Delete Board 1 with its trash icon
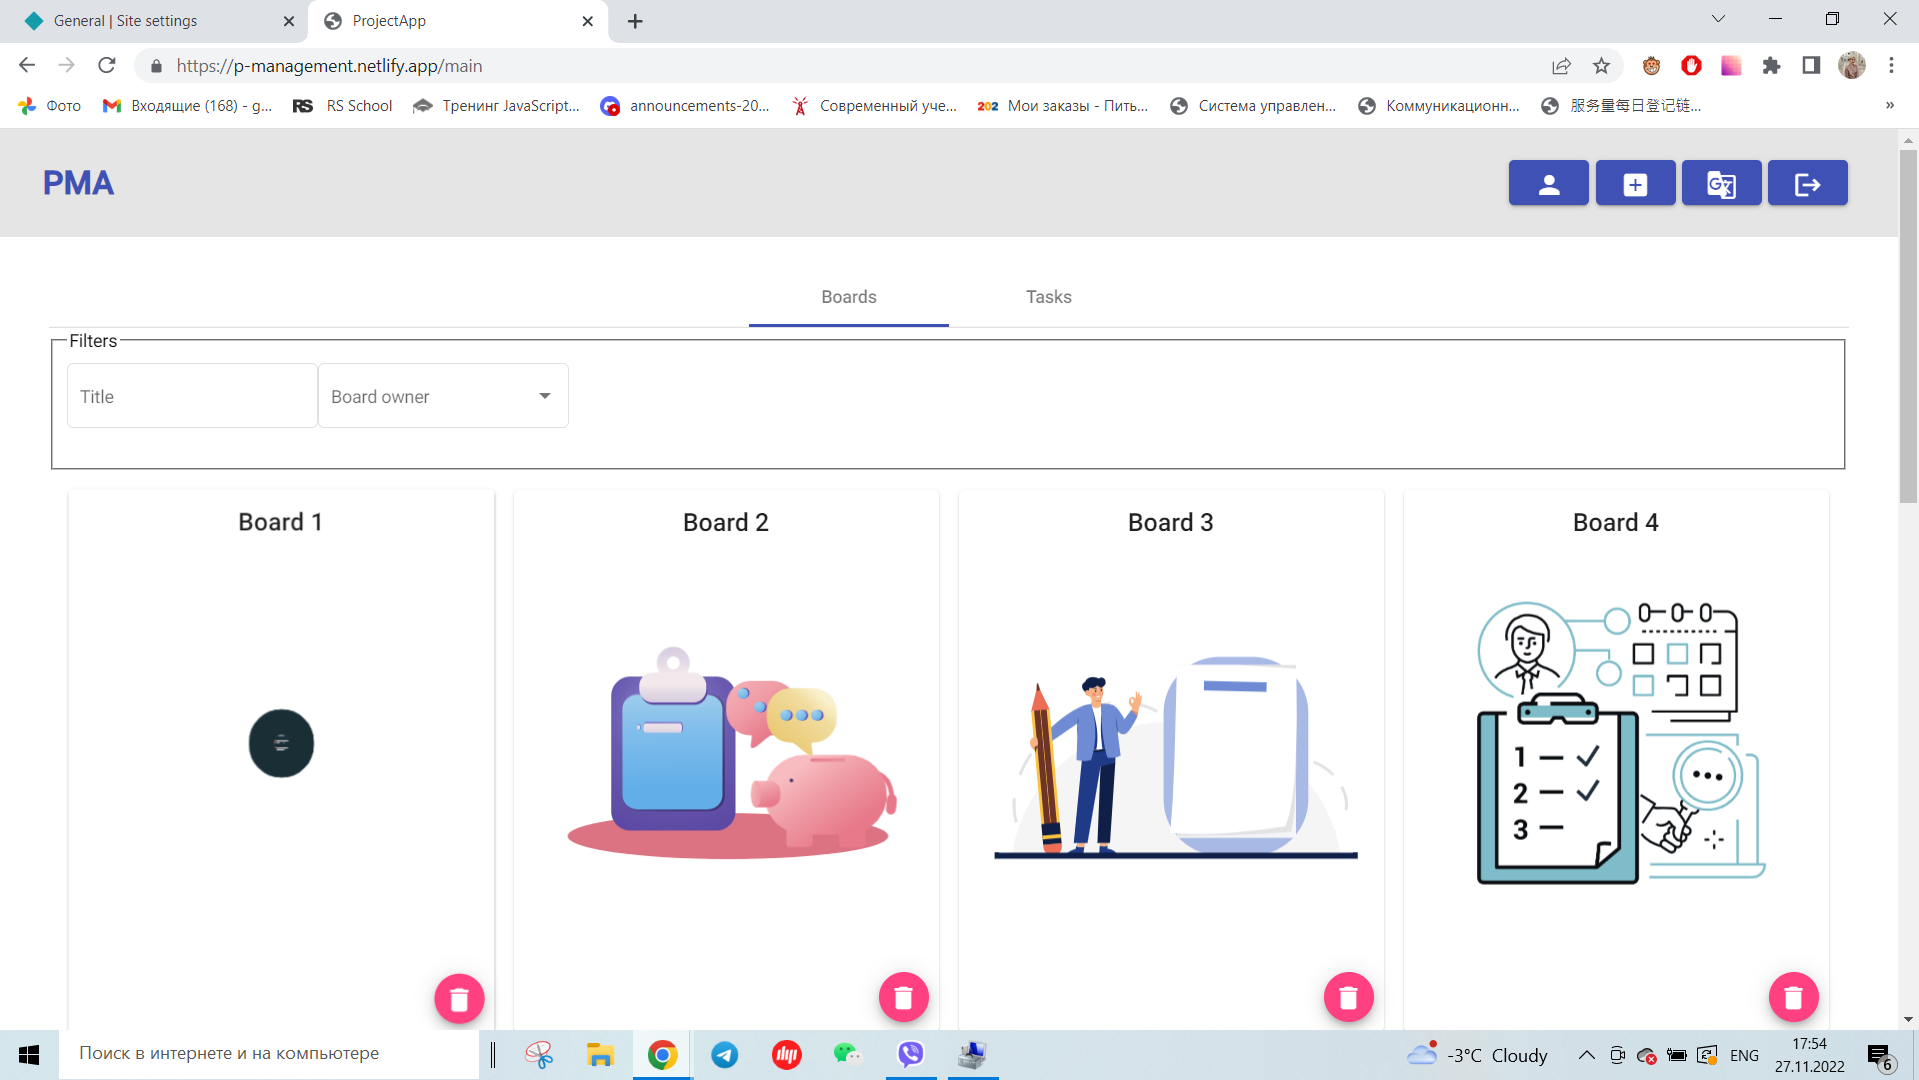Screen dimensions: 1919x1080 click(x=459, y=998)
